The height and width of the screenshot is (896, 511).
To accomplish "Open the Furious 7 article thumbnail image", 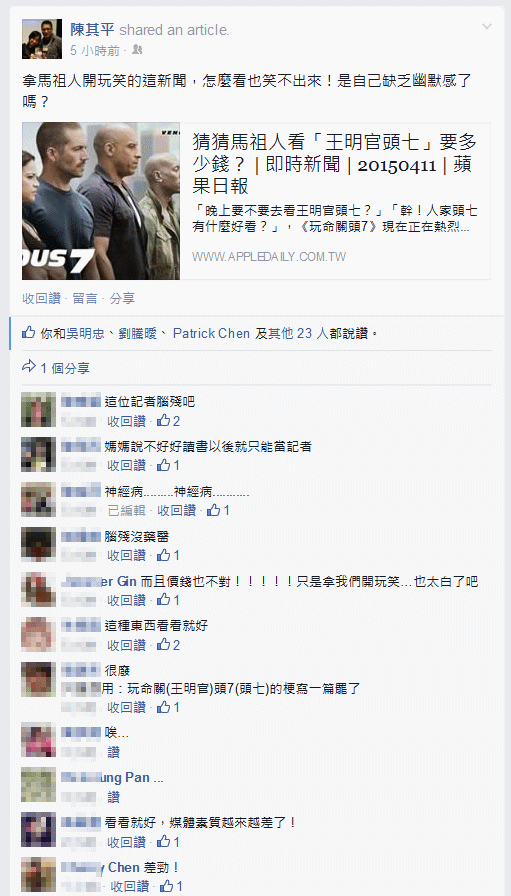I will 101,201.
